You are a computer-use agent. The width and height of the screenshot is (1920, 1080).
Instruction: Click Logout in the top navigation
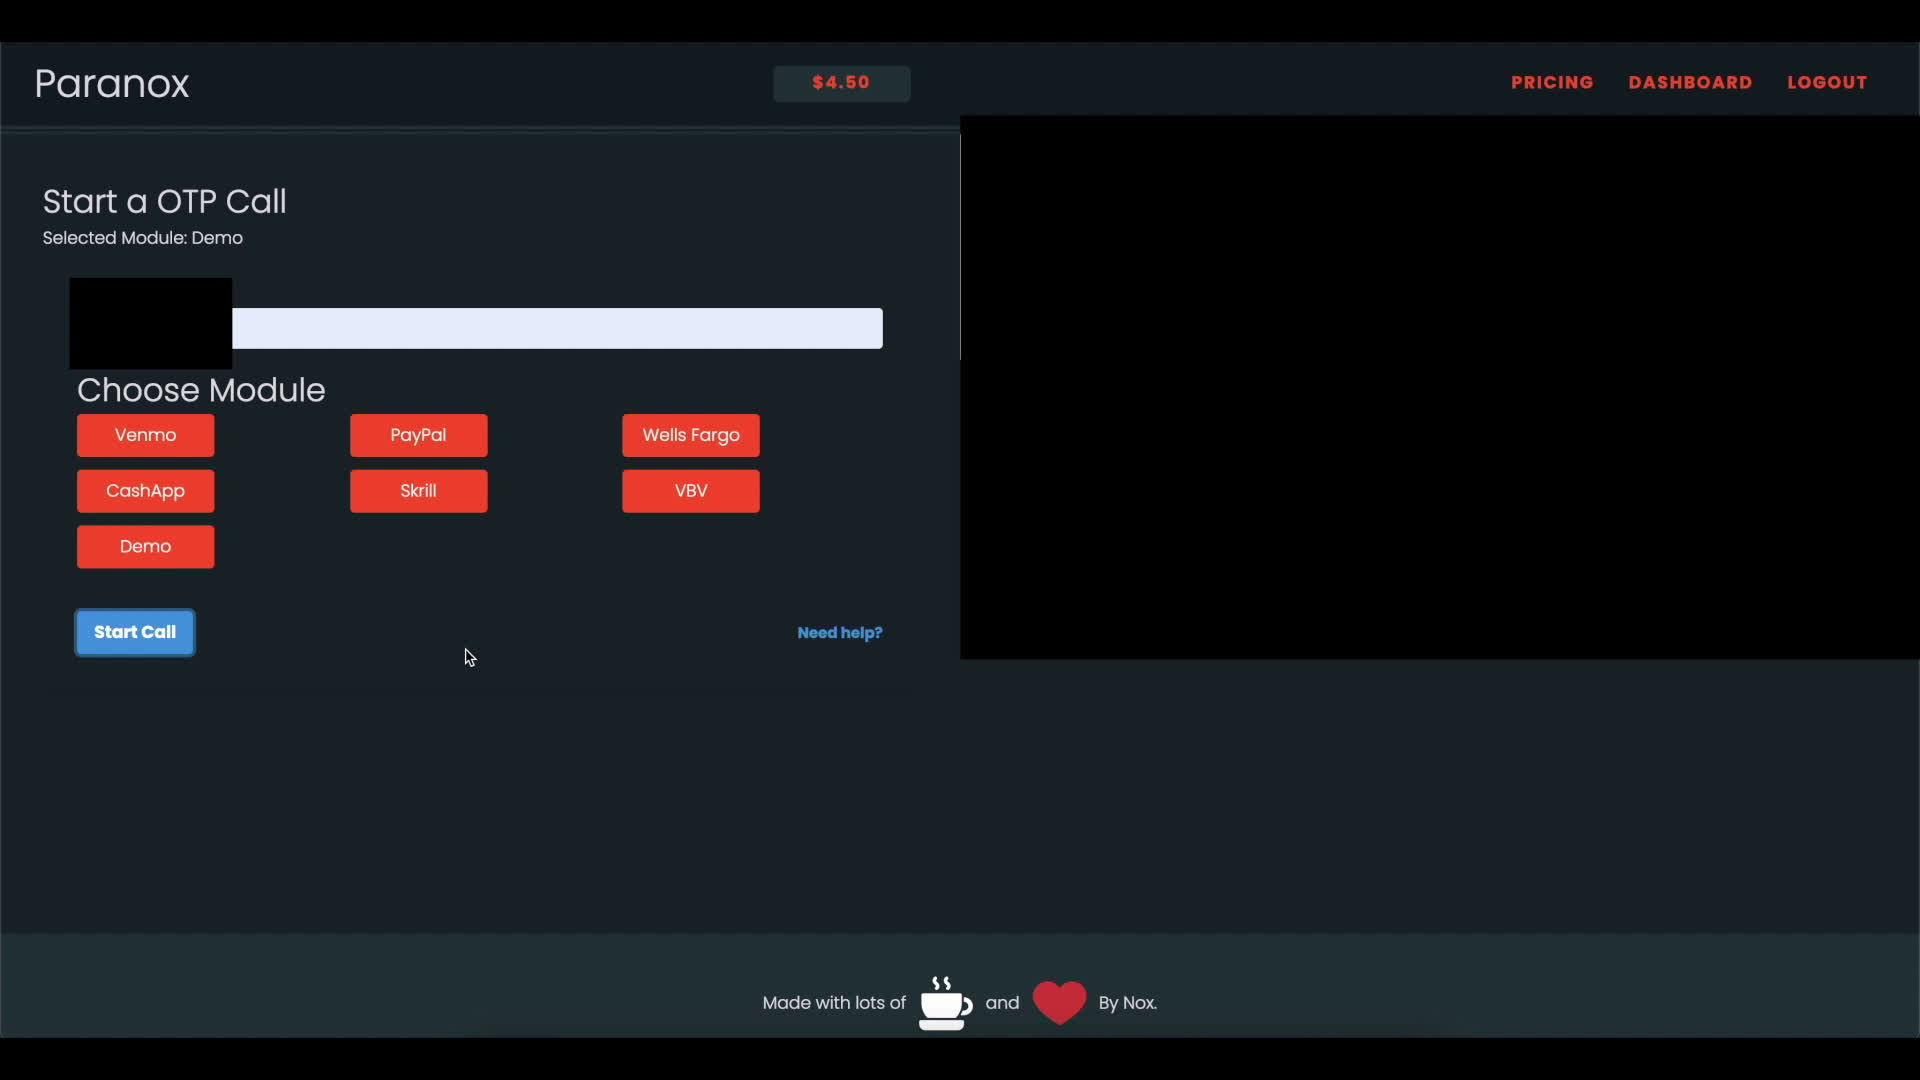(x=1826, y=82)
